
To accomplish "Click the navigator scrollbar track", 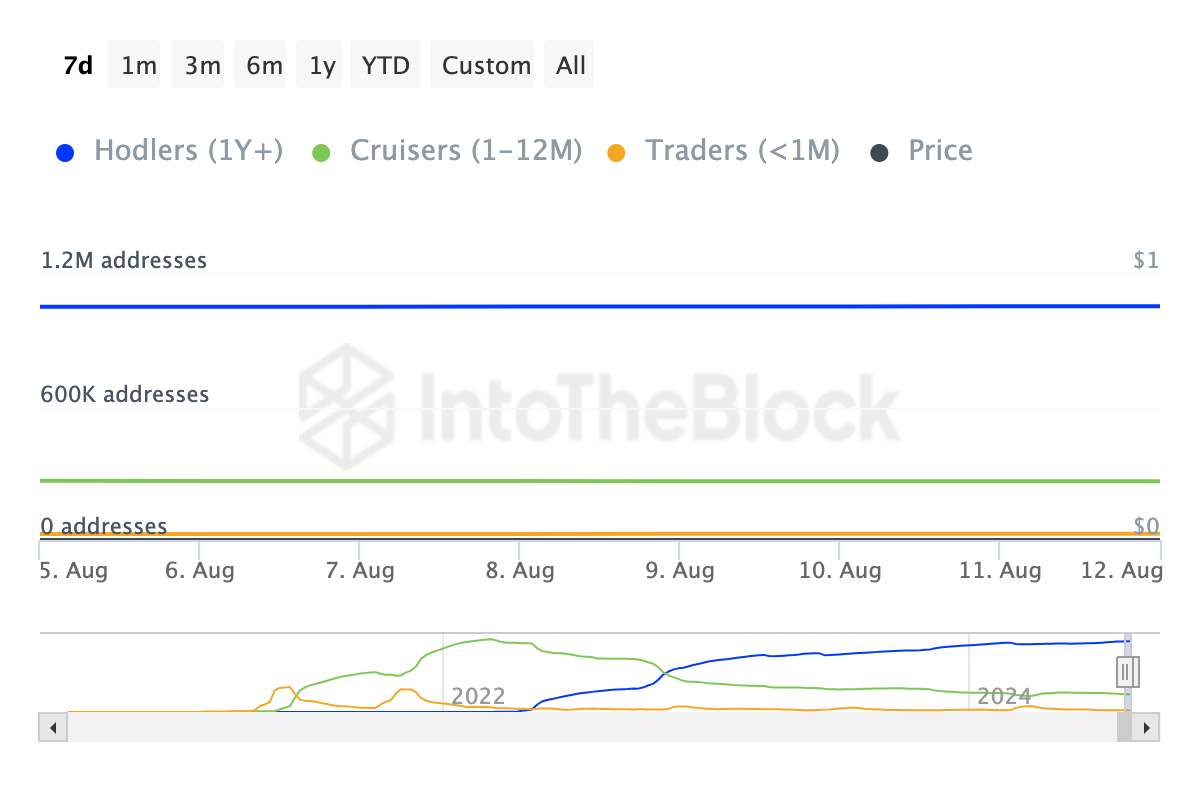I will pos(590,727).
